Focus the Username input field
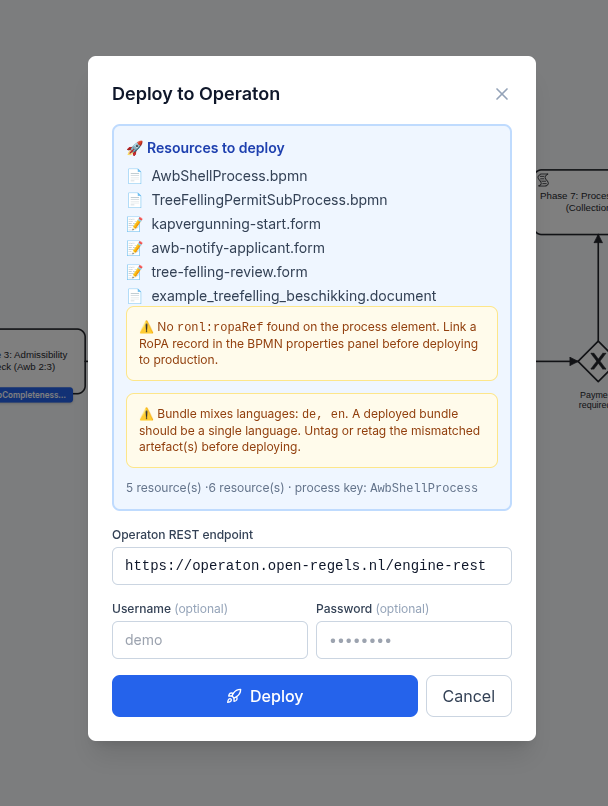The image size is (608, 806). point(210,640)
